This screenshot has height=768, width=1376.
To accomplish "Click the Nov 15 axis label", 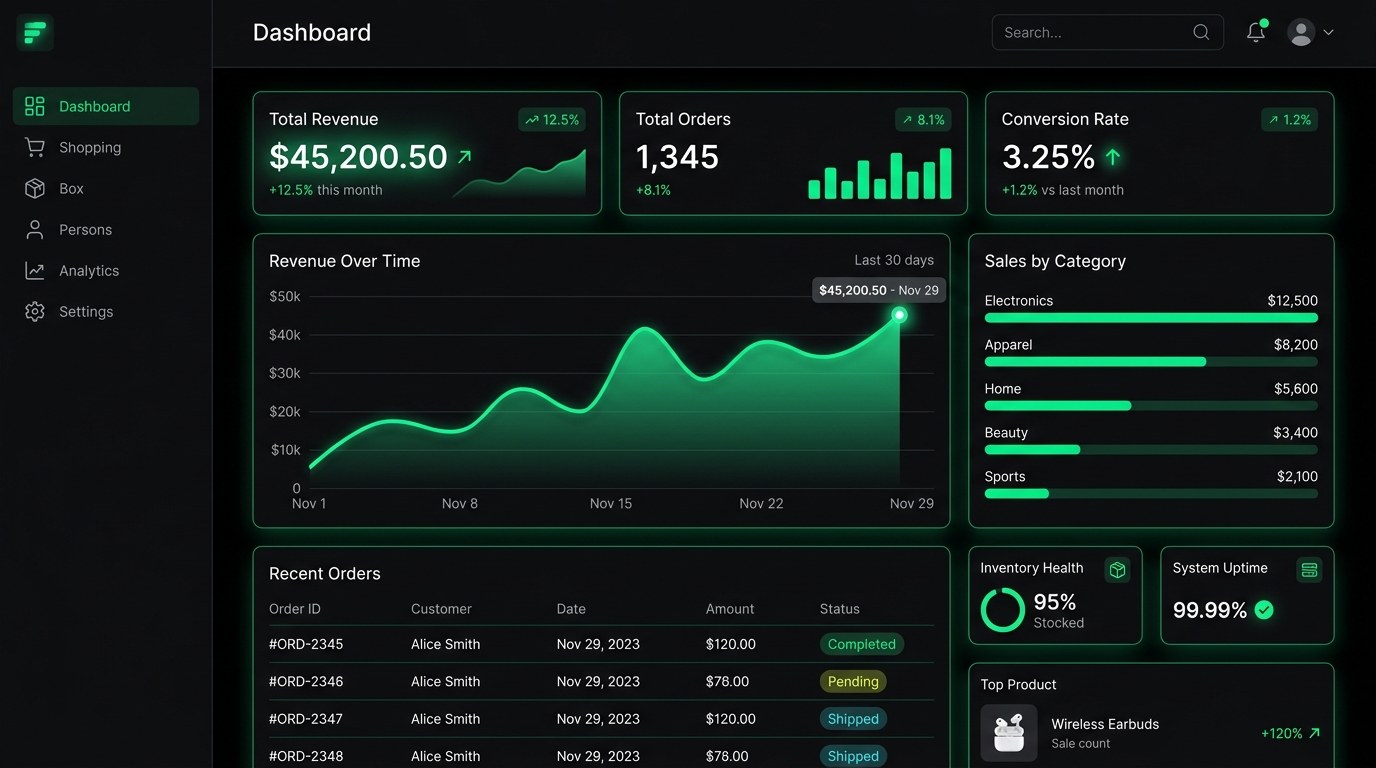I will pyautogui.click(x=611, y=503).
